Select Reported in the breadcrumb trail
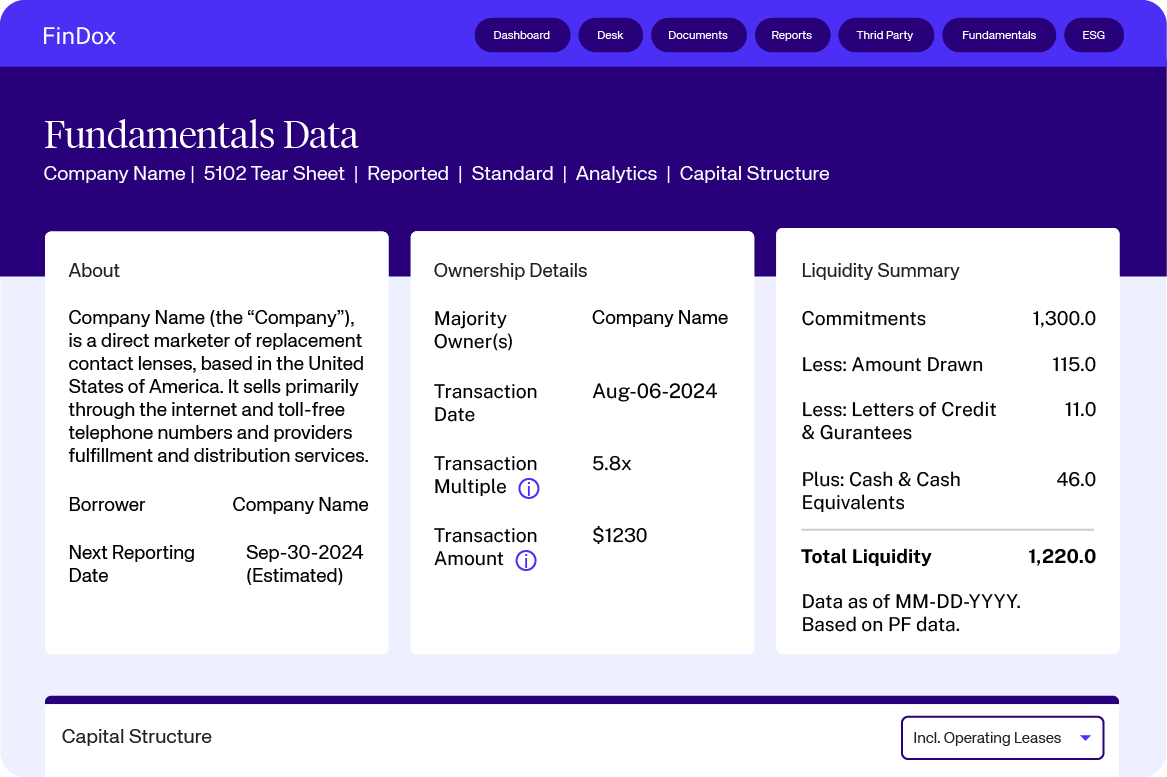The image size is (1167, 777). click(407, 173)
